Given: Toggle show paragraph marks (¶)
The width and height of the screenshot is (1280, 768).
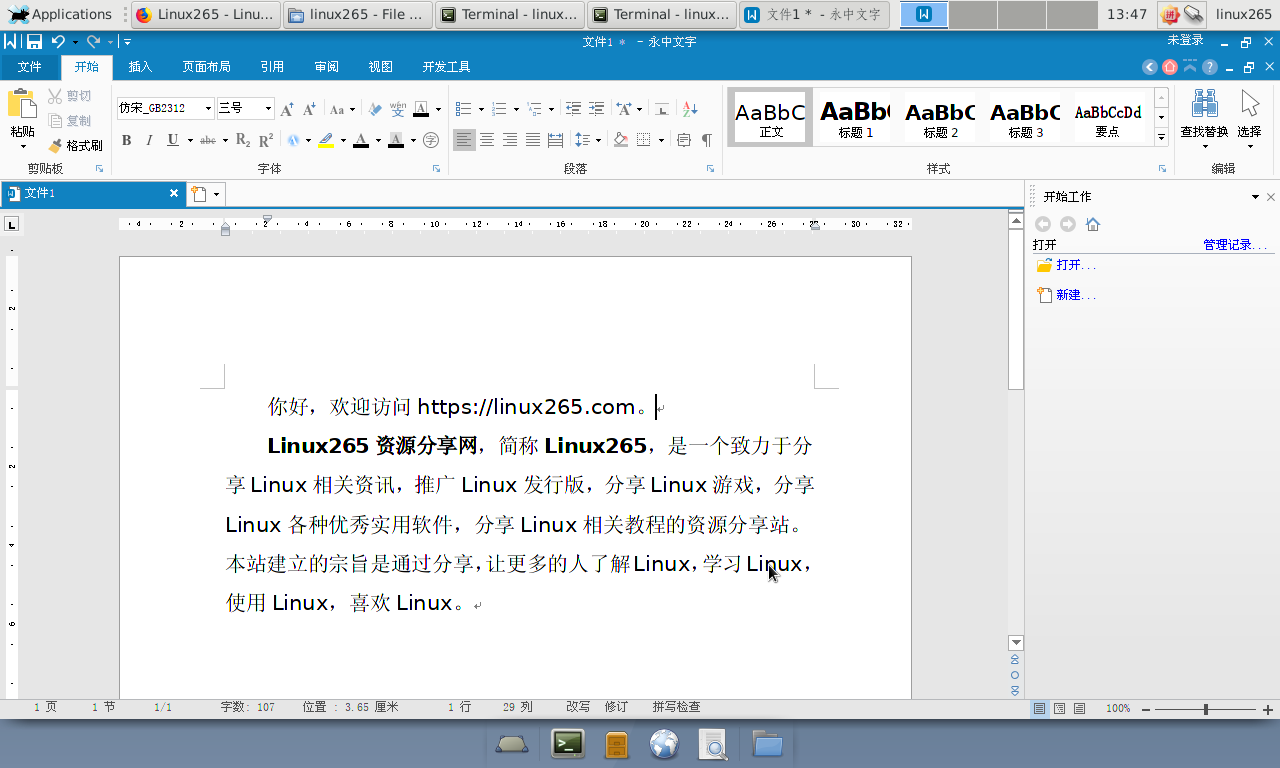Looking at the screenshot, I should point(707,140).
